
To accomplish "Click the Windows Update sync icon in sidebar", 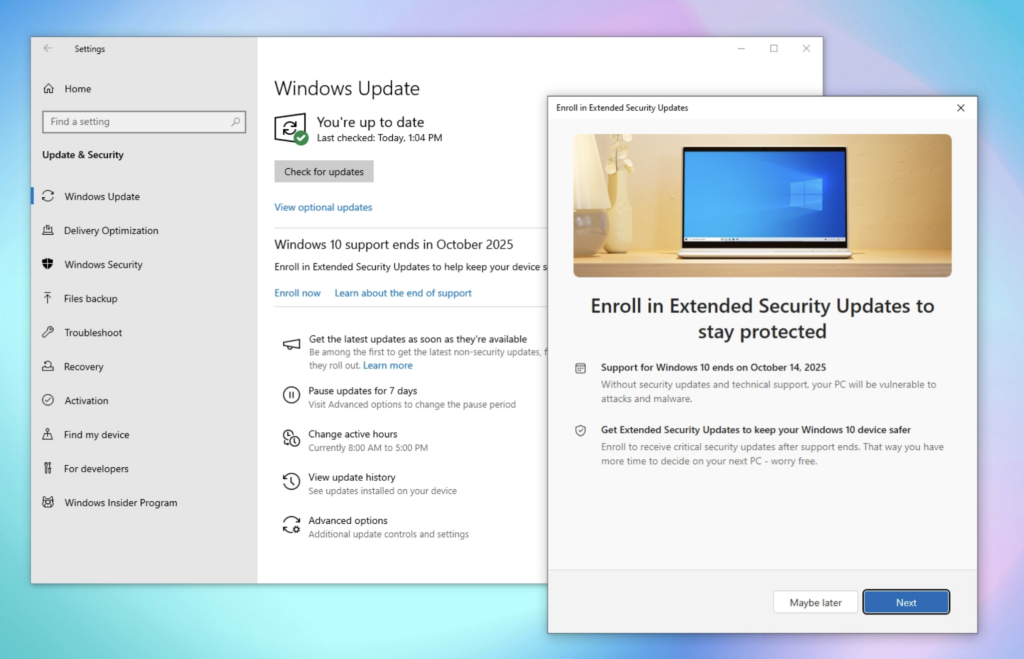I will point(48,196).
